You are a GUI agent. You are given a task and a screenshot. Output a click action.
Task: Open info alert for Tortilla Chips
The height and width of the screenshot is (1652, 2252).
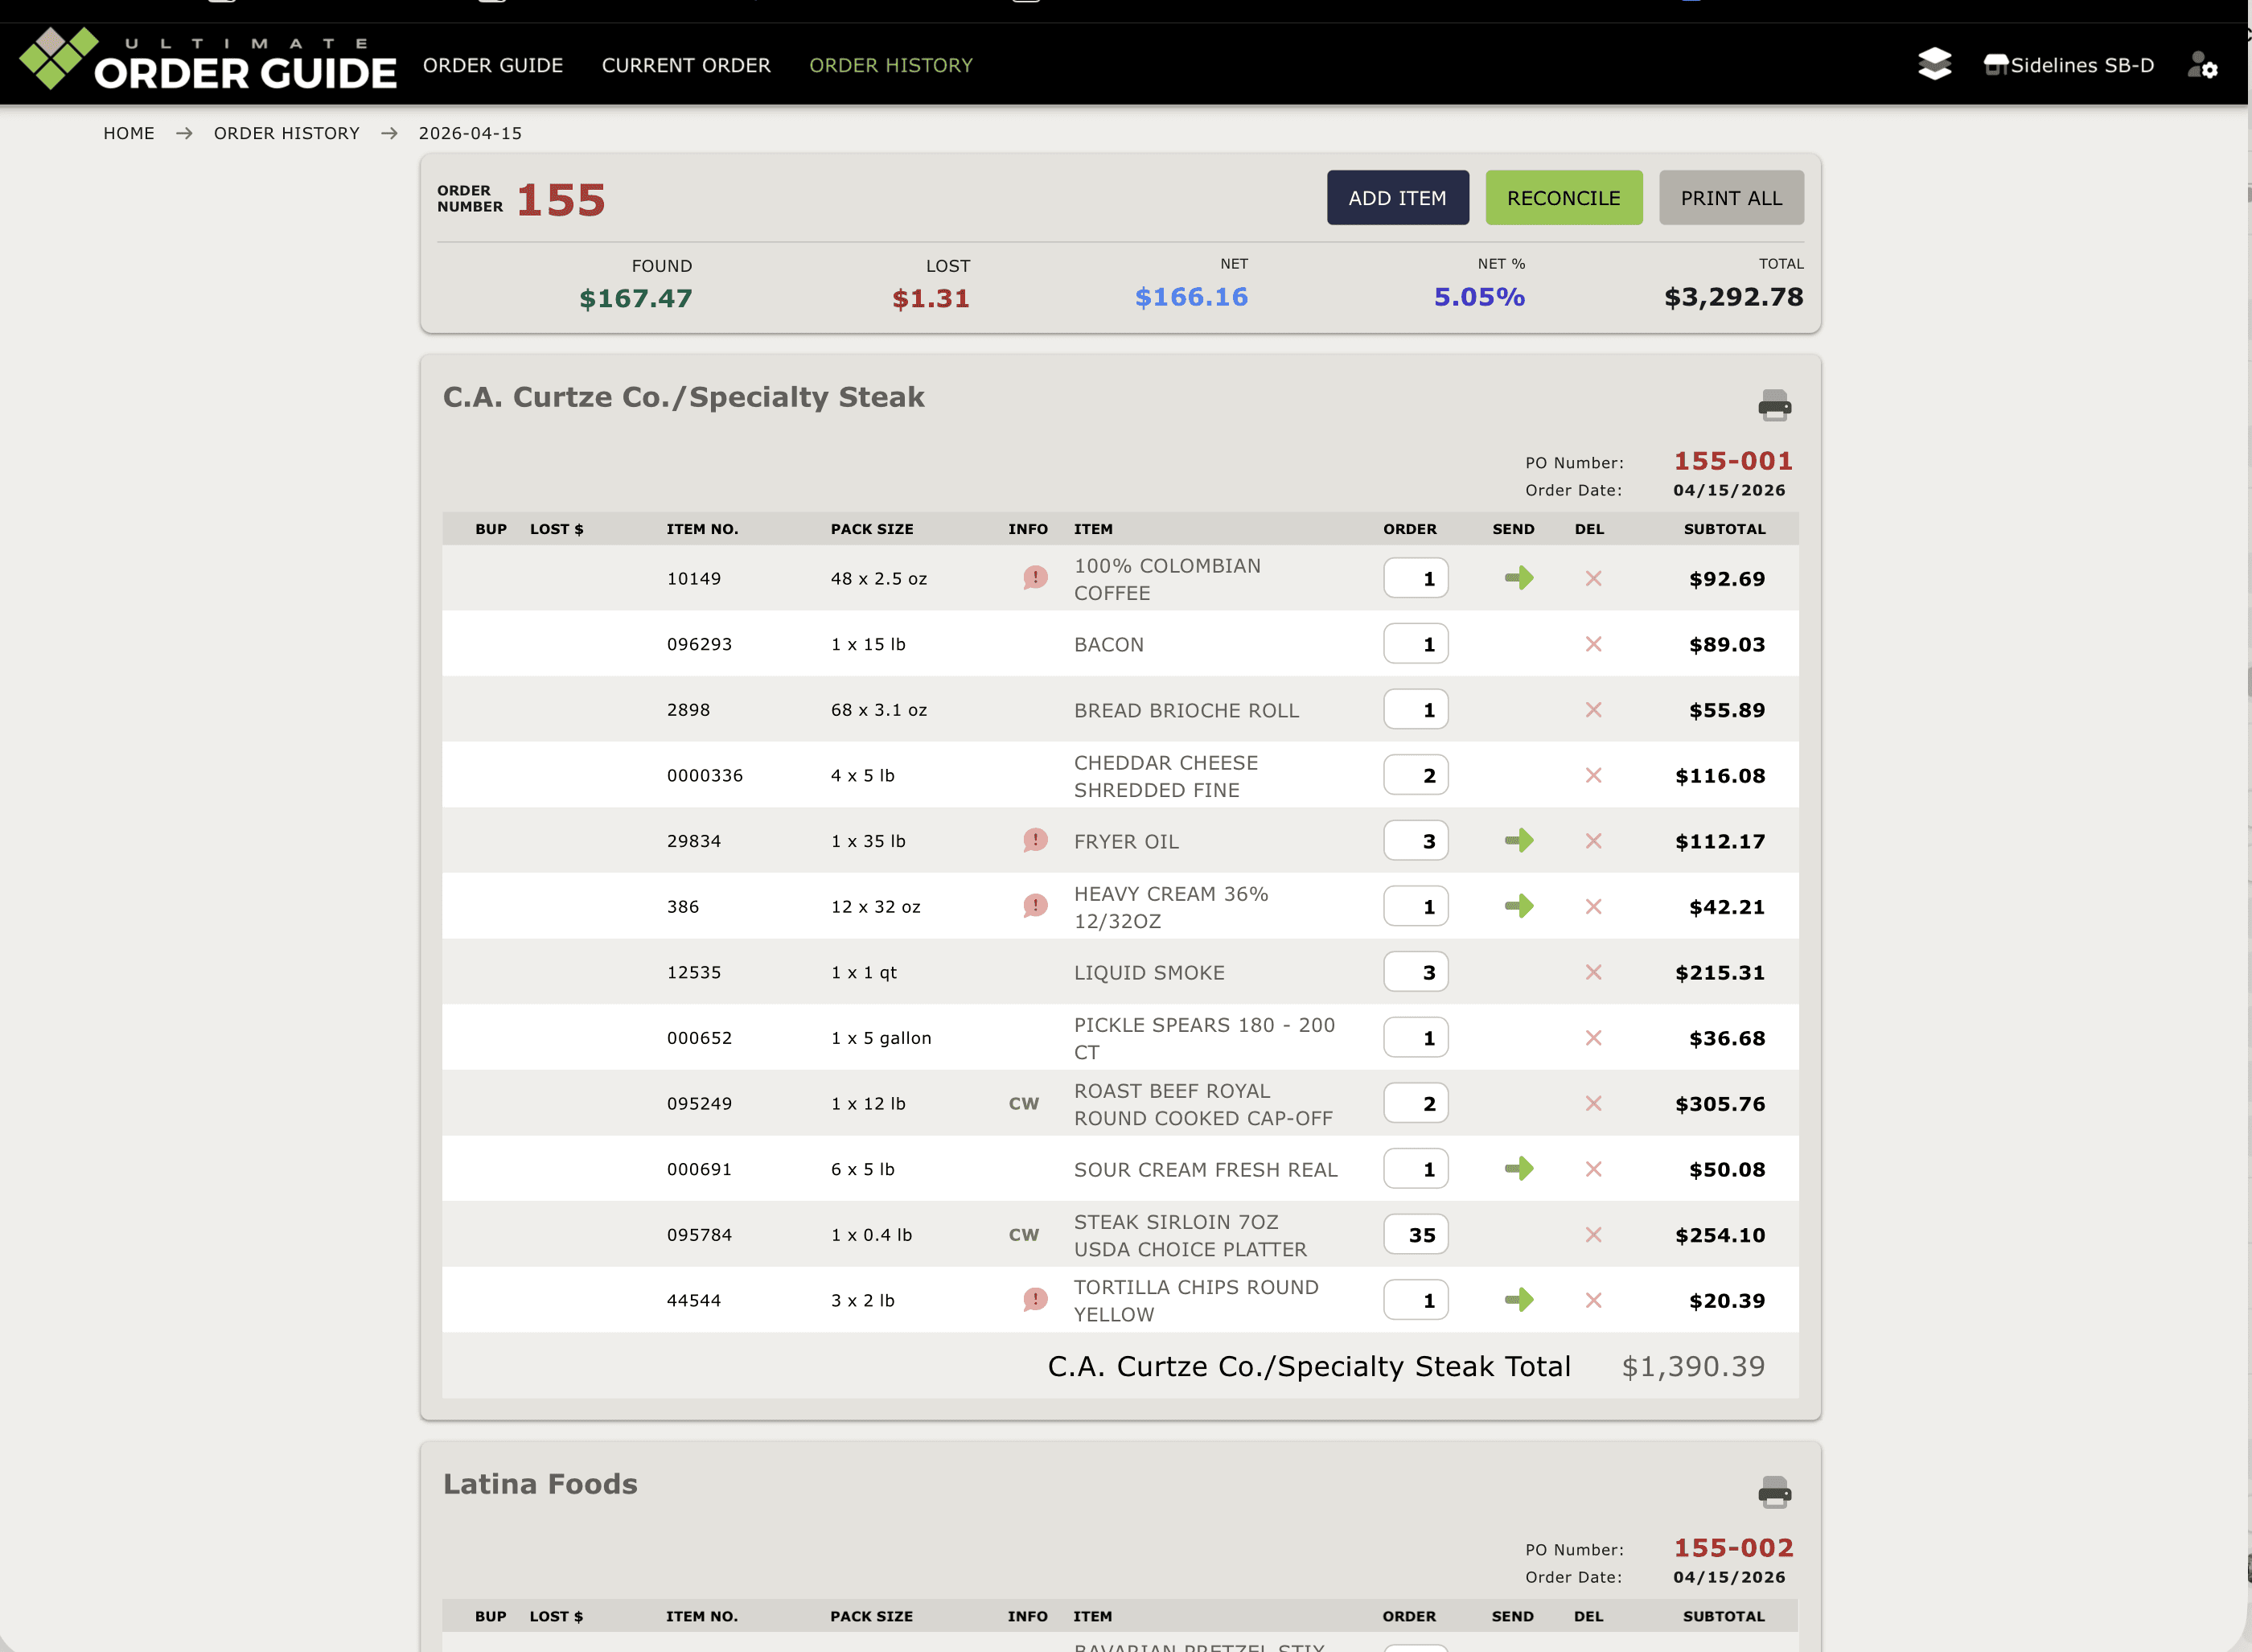pos(1035,1299)
